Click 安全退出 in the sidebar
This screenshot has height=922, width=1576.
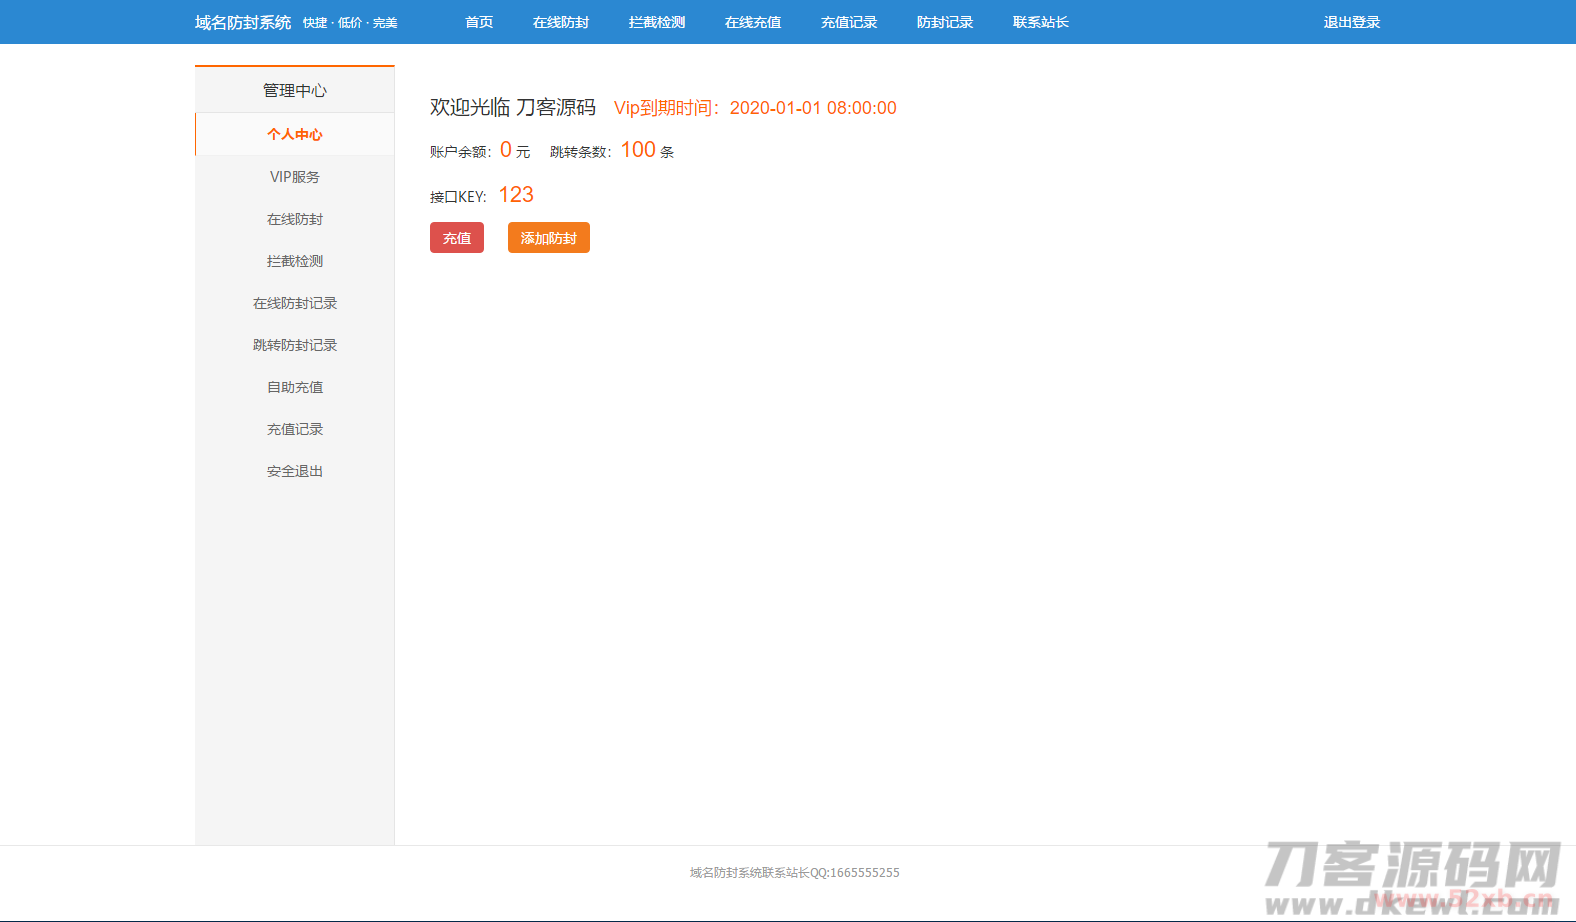click(x=295, y=471)
